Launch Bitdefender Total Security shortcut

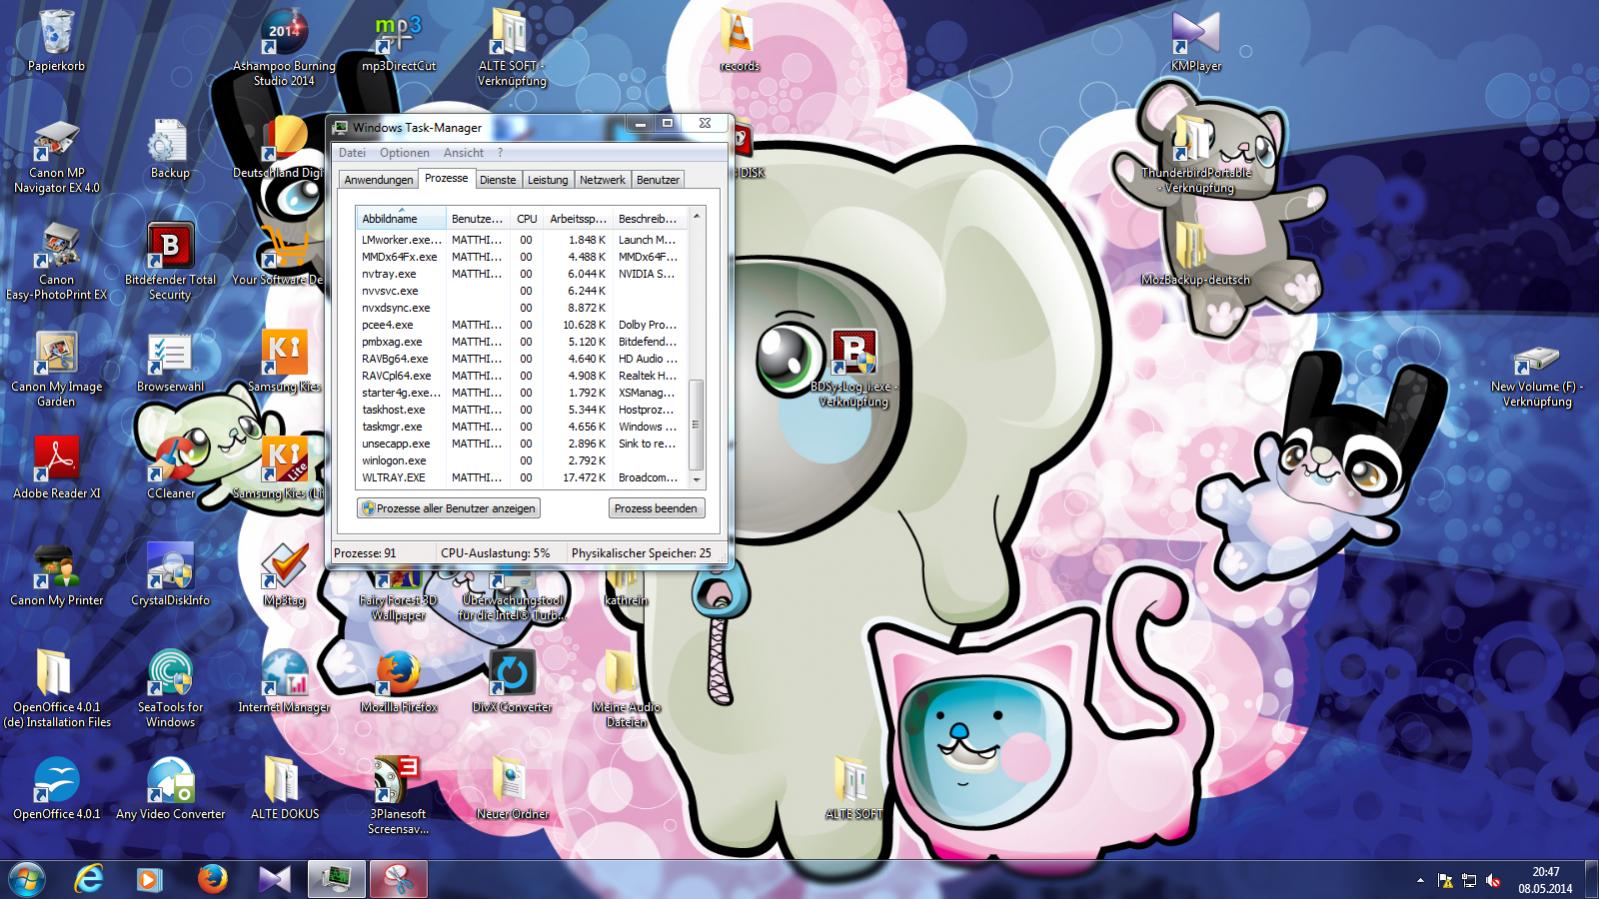tap(170, 262)
